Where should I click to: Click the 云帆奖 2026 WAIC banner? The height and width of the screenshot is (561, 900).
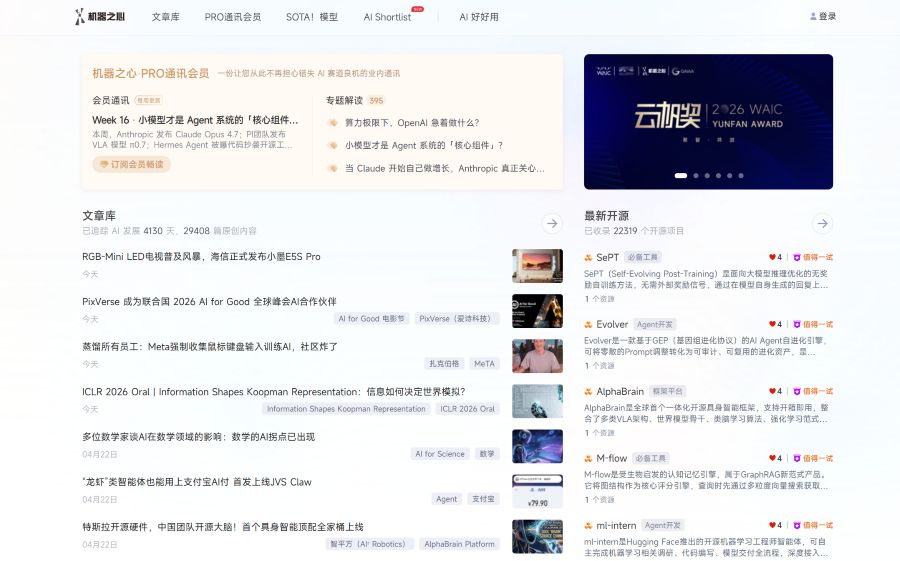(708, 122)
